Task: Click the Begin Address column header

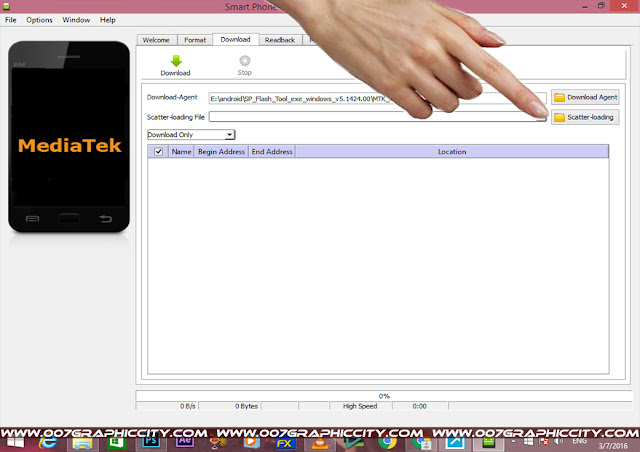Action: pyautogui.click(x=221, y=151)
